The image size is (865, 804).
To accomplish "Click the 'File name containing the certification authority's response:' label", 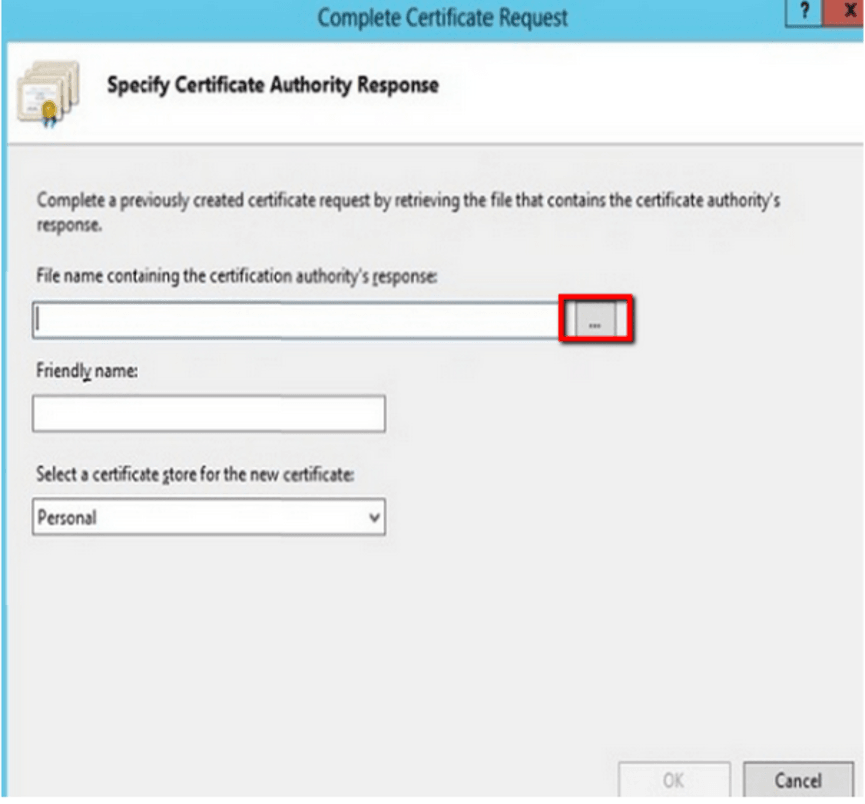I will click(x=237, y=276).
